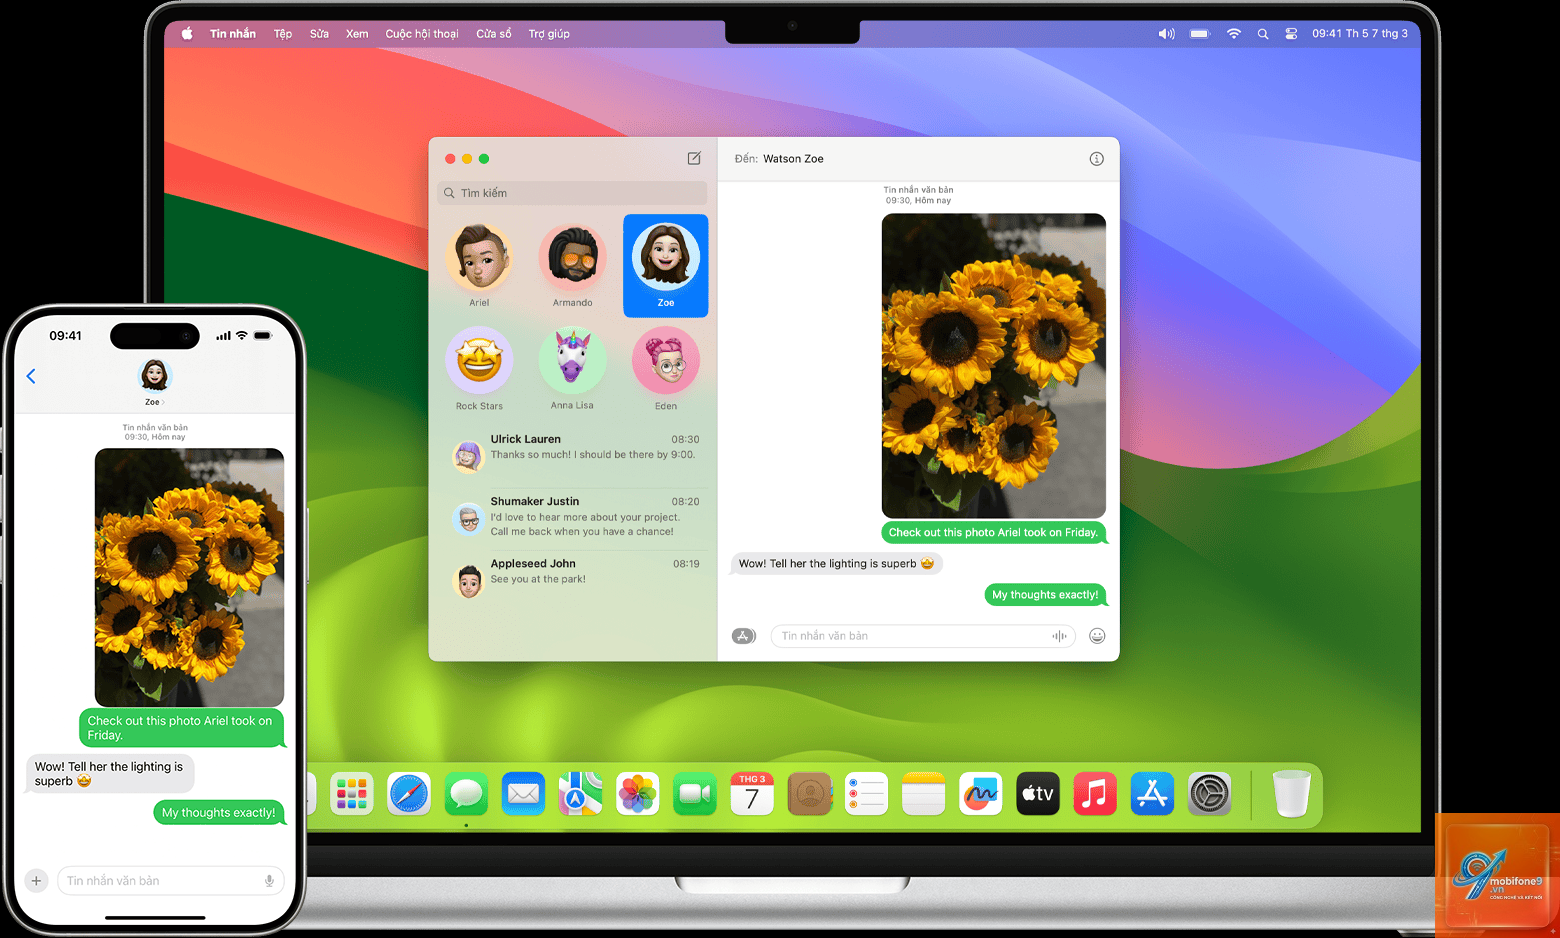
Task: Select the pinned Armando conversation
Action: (573, 265)
